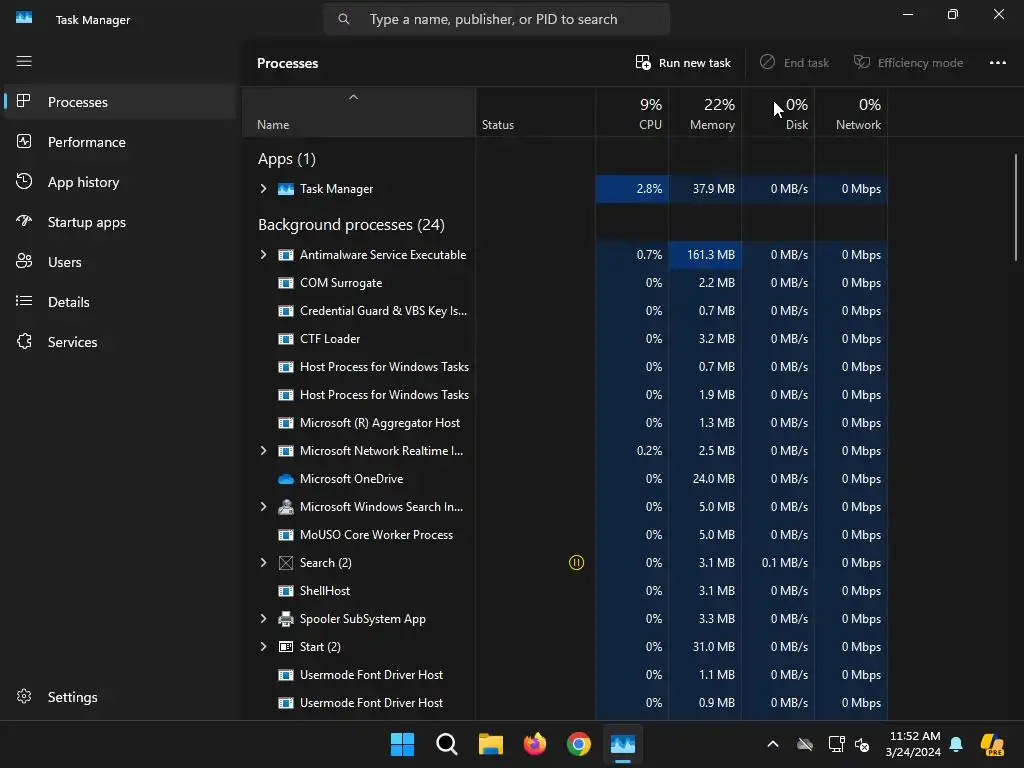
Task: Go to the Processes page
Action: point(121,102)
